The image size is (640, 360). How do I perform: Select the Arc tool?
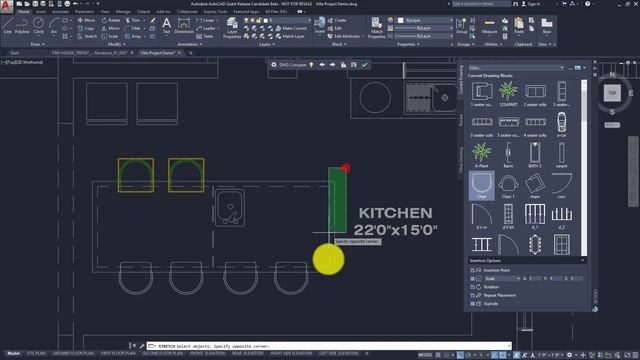53,26
